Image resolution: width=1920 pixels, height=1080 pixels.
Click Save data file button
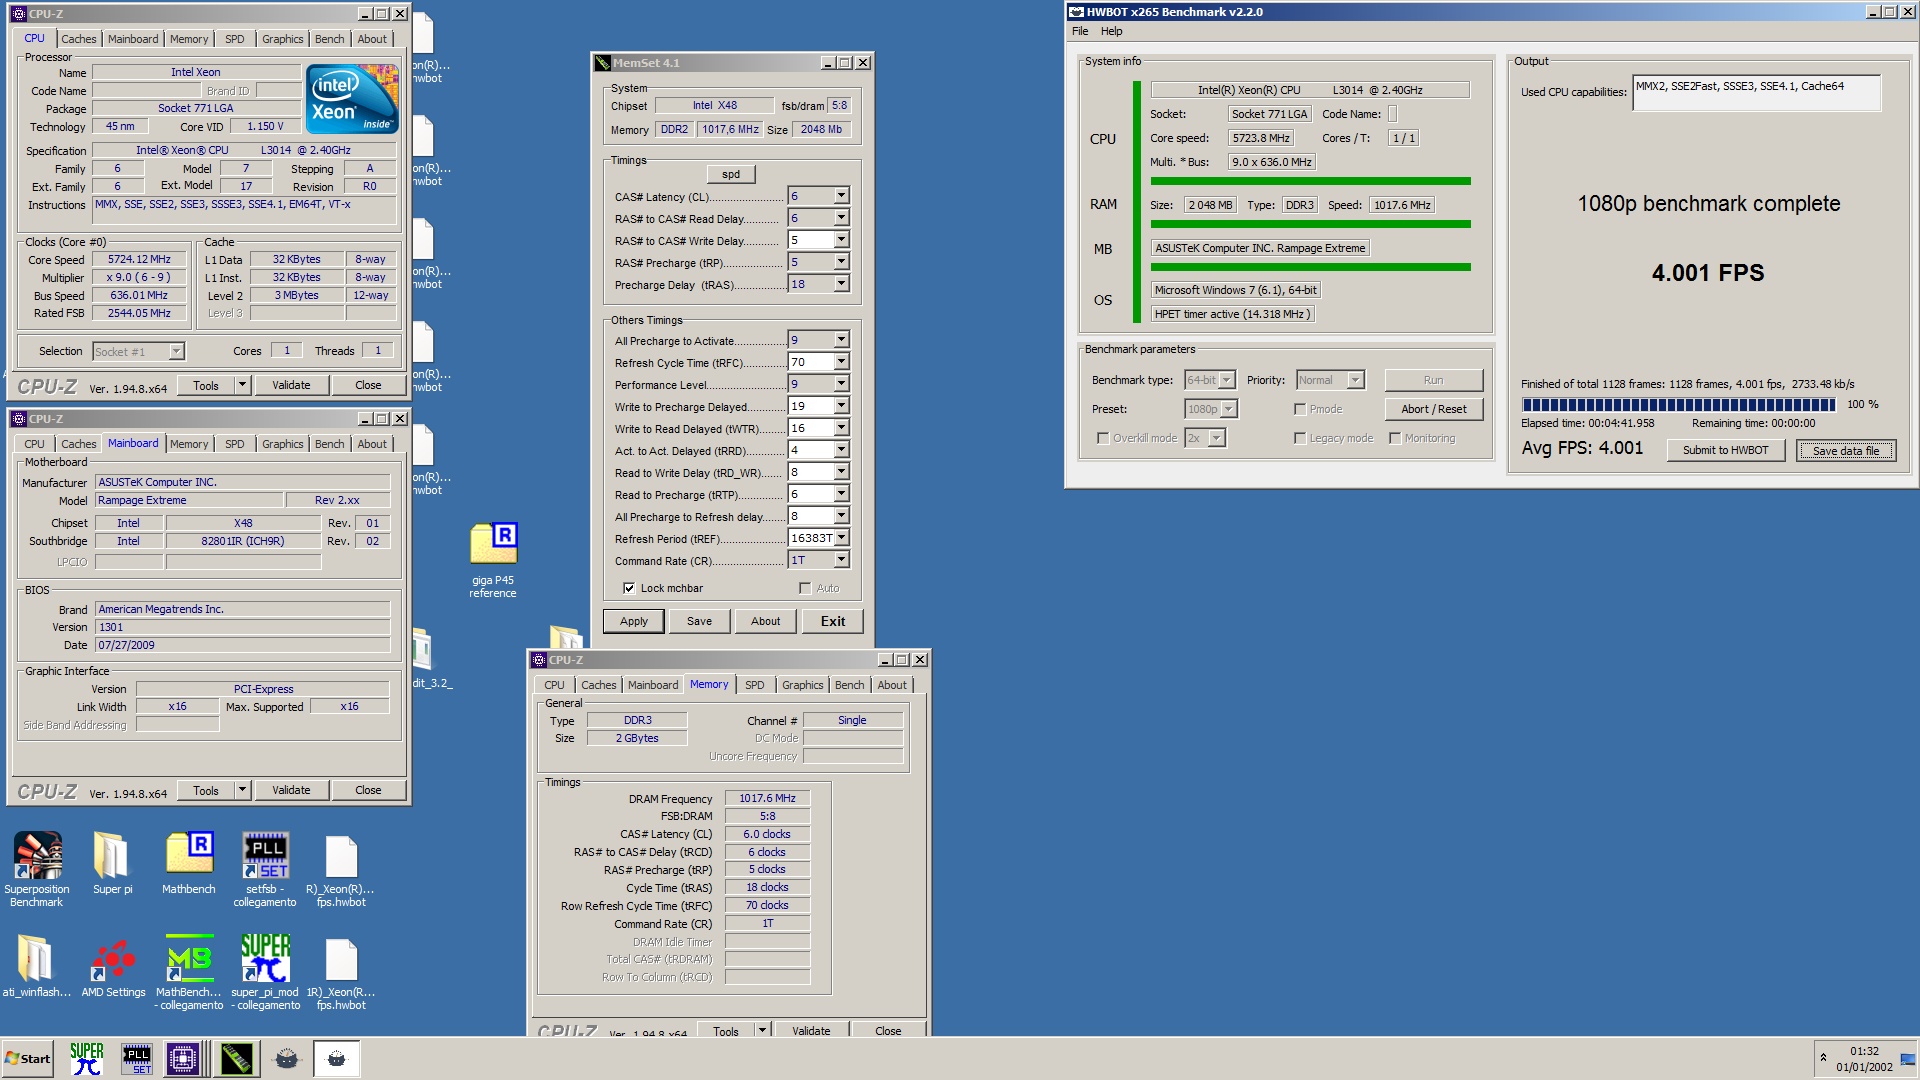pyautogui.click(x=1846, y=450)
